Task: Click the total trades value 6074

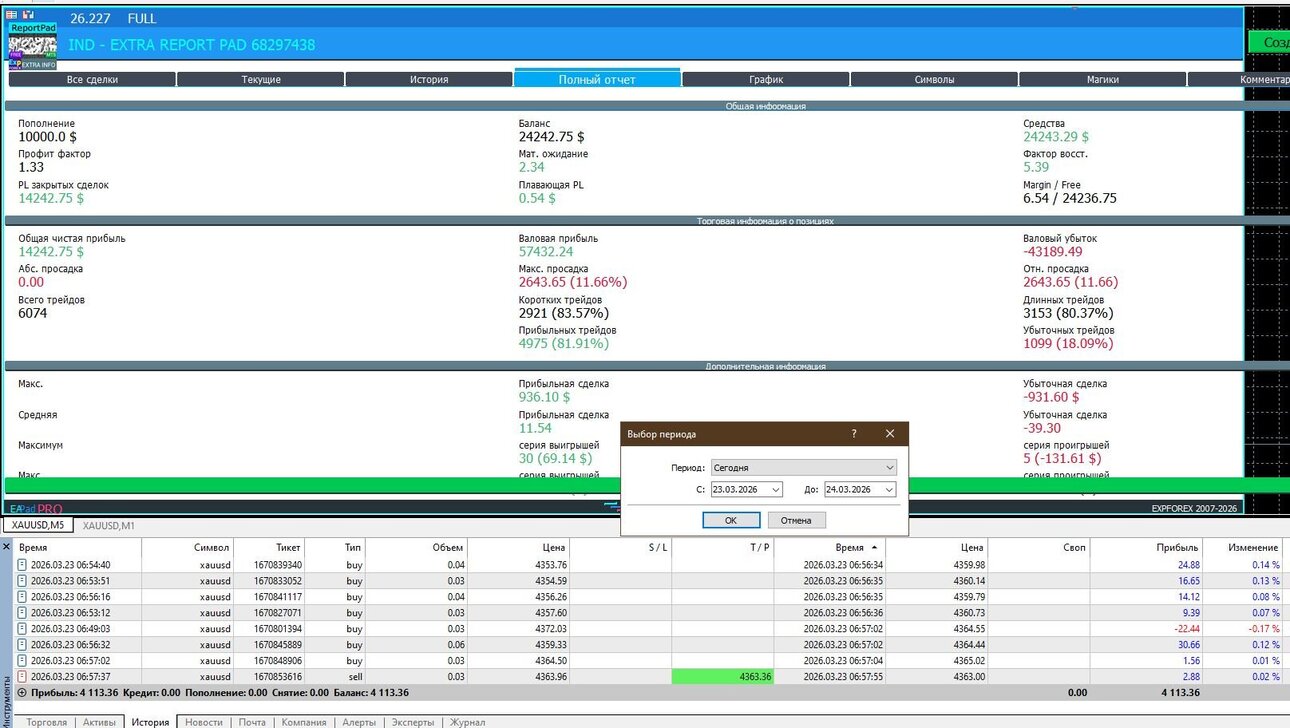Action: pos(33,313)
